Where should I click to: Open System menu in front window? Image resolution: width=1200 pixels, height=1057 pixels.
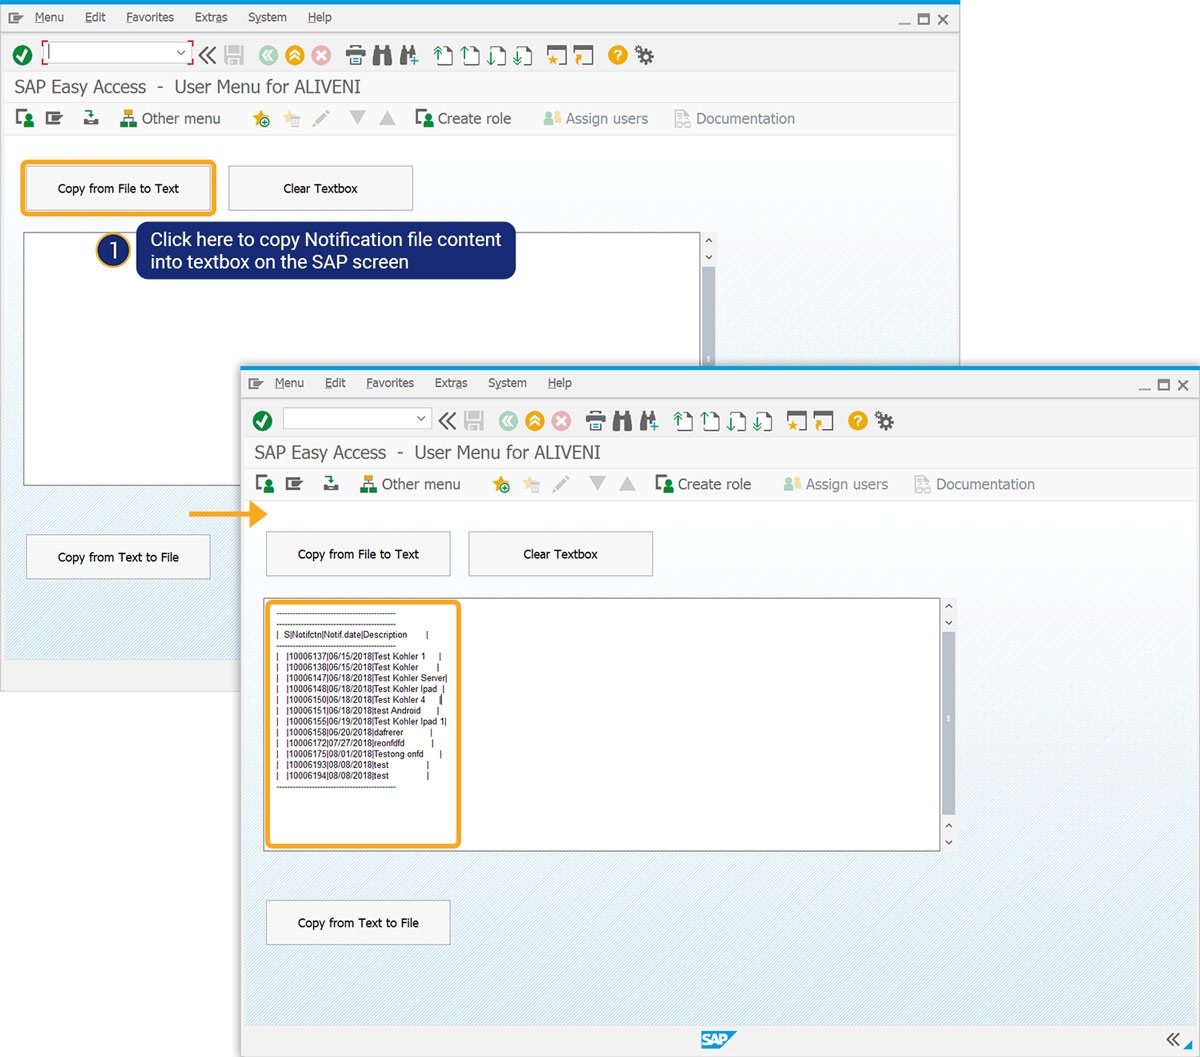(507, 383)
